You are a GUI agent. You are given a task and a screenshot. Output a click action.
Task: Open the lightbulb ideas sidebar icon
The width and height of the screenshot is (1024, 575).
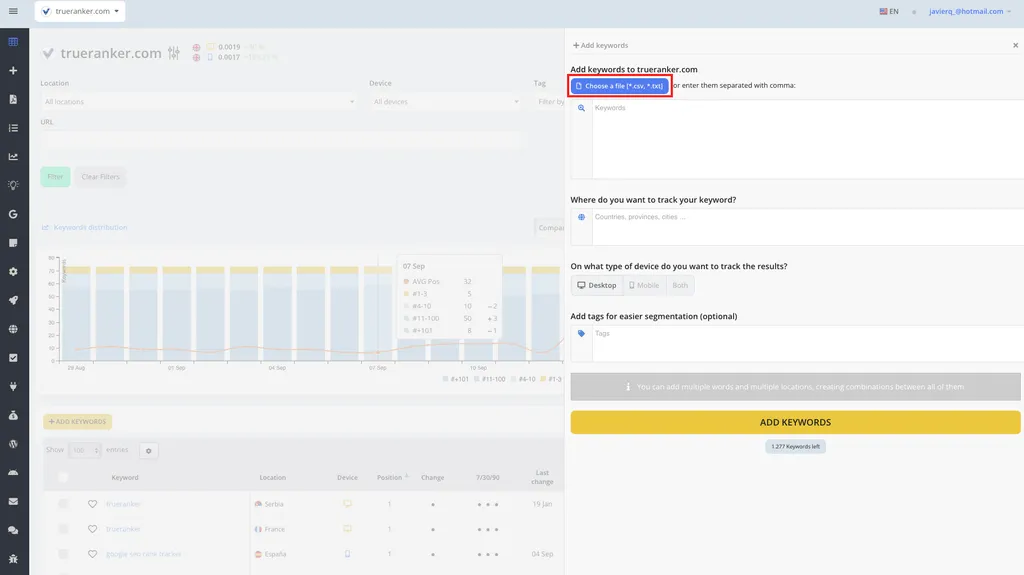coord(13,186)
